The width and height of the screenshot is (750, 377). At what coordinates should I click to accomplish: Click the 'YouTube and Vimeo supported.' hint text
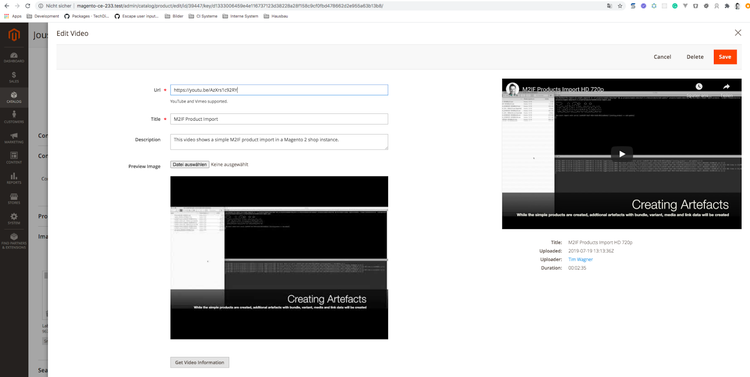click(199, 101)
